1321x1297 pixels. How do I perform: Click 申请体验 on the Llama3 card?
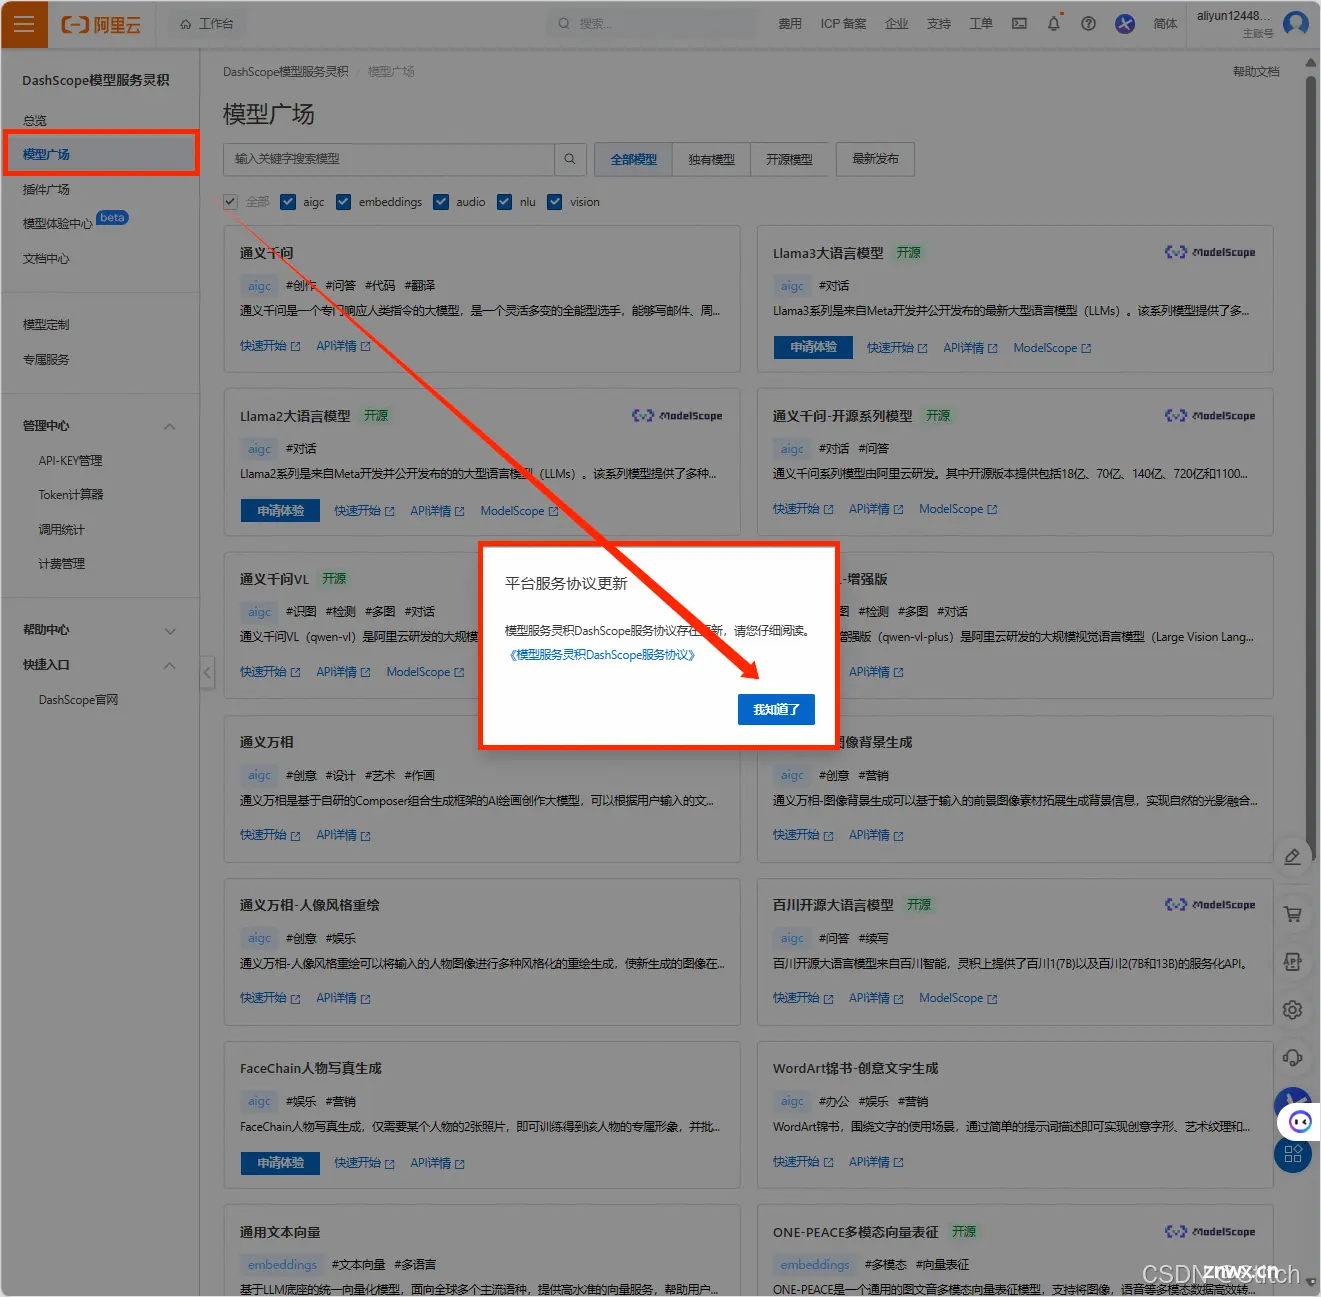(813, 347)
